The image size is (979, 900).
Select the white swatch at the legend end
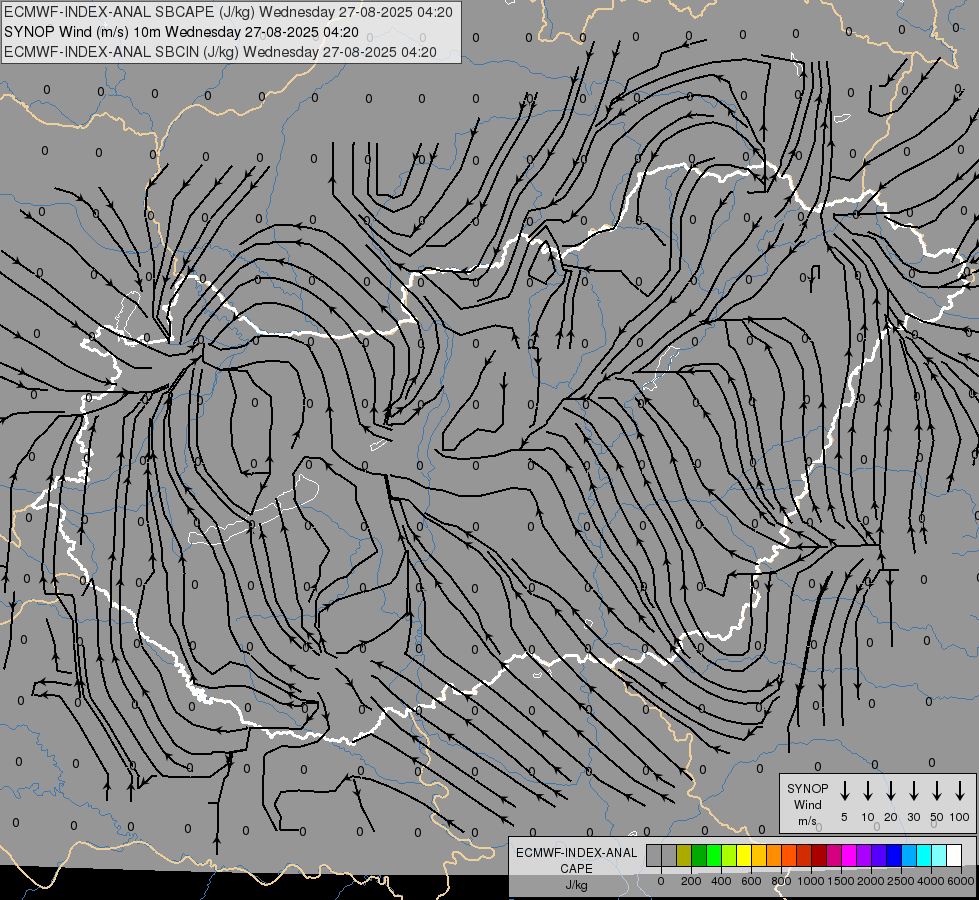tap(955, 855)
